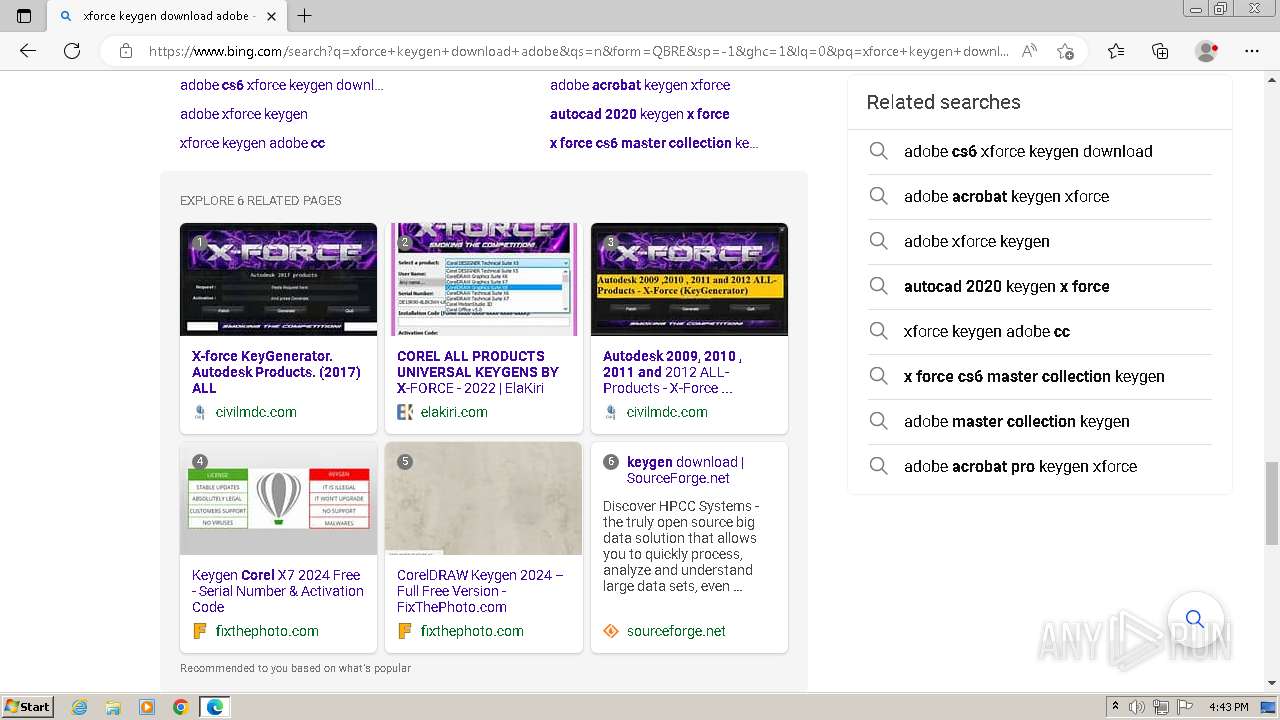
Task: Launch Google Chrome from the taskbar
Action: 180,707
